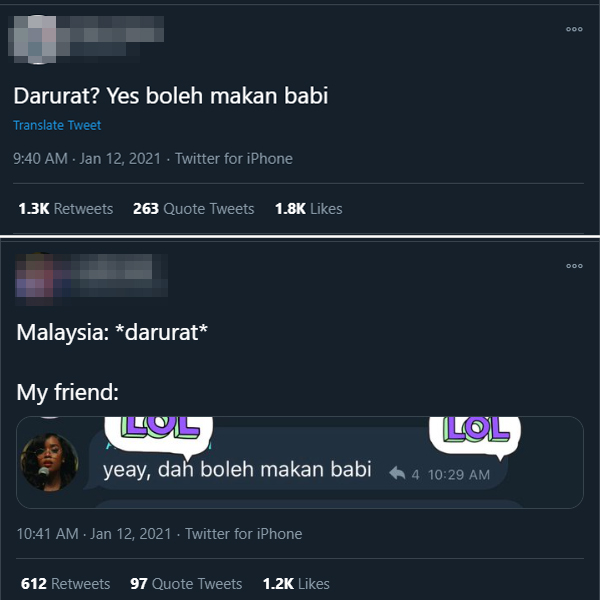Open the second tweet's three-dot more menu
The height and width of the screenshot is (600, 600).
(574, 266)
